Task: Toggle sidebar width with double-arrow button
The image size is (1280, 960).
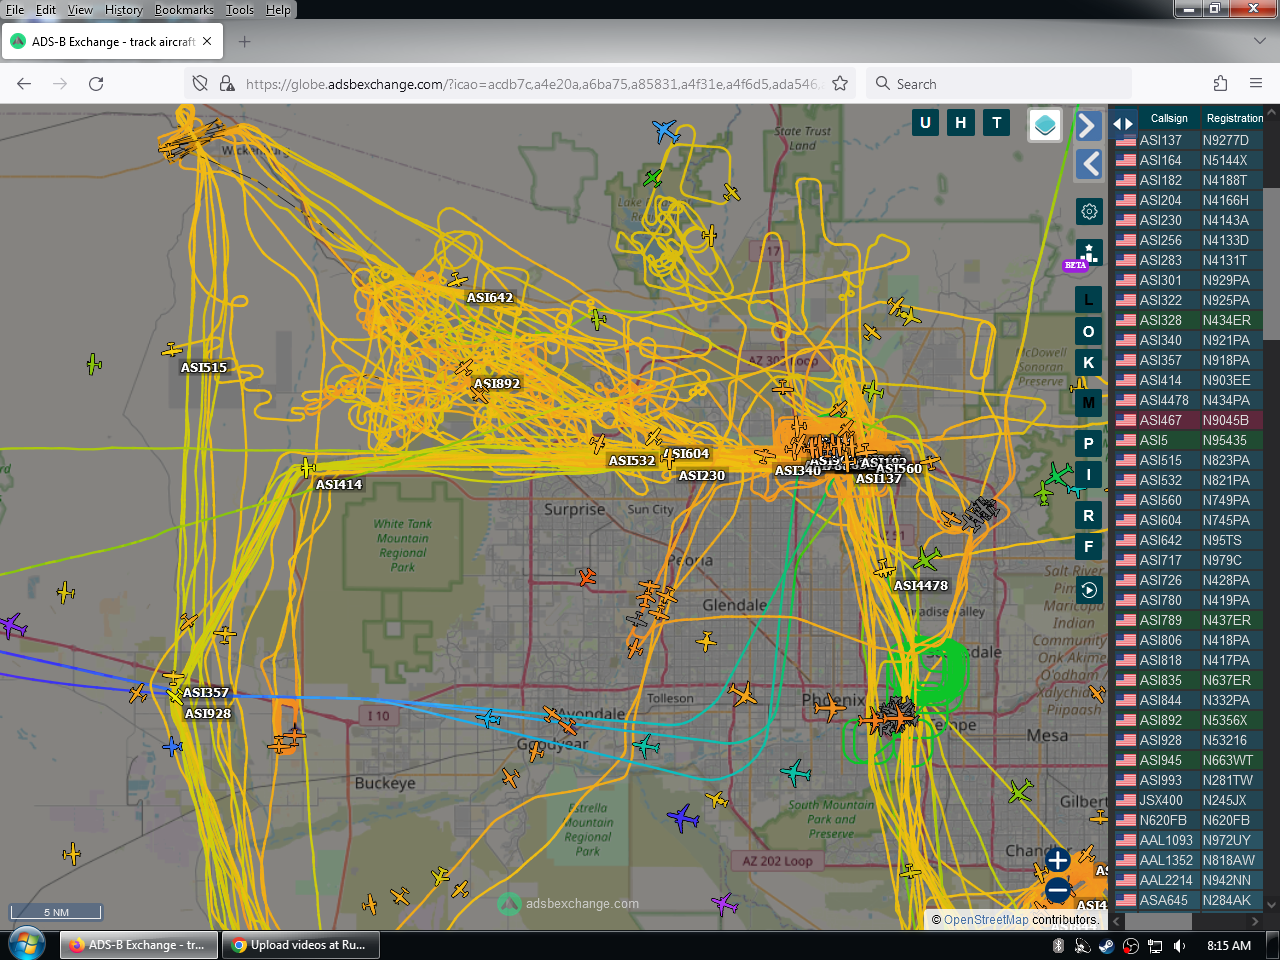Action: [x=1123, y=124]
